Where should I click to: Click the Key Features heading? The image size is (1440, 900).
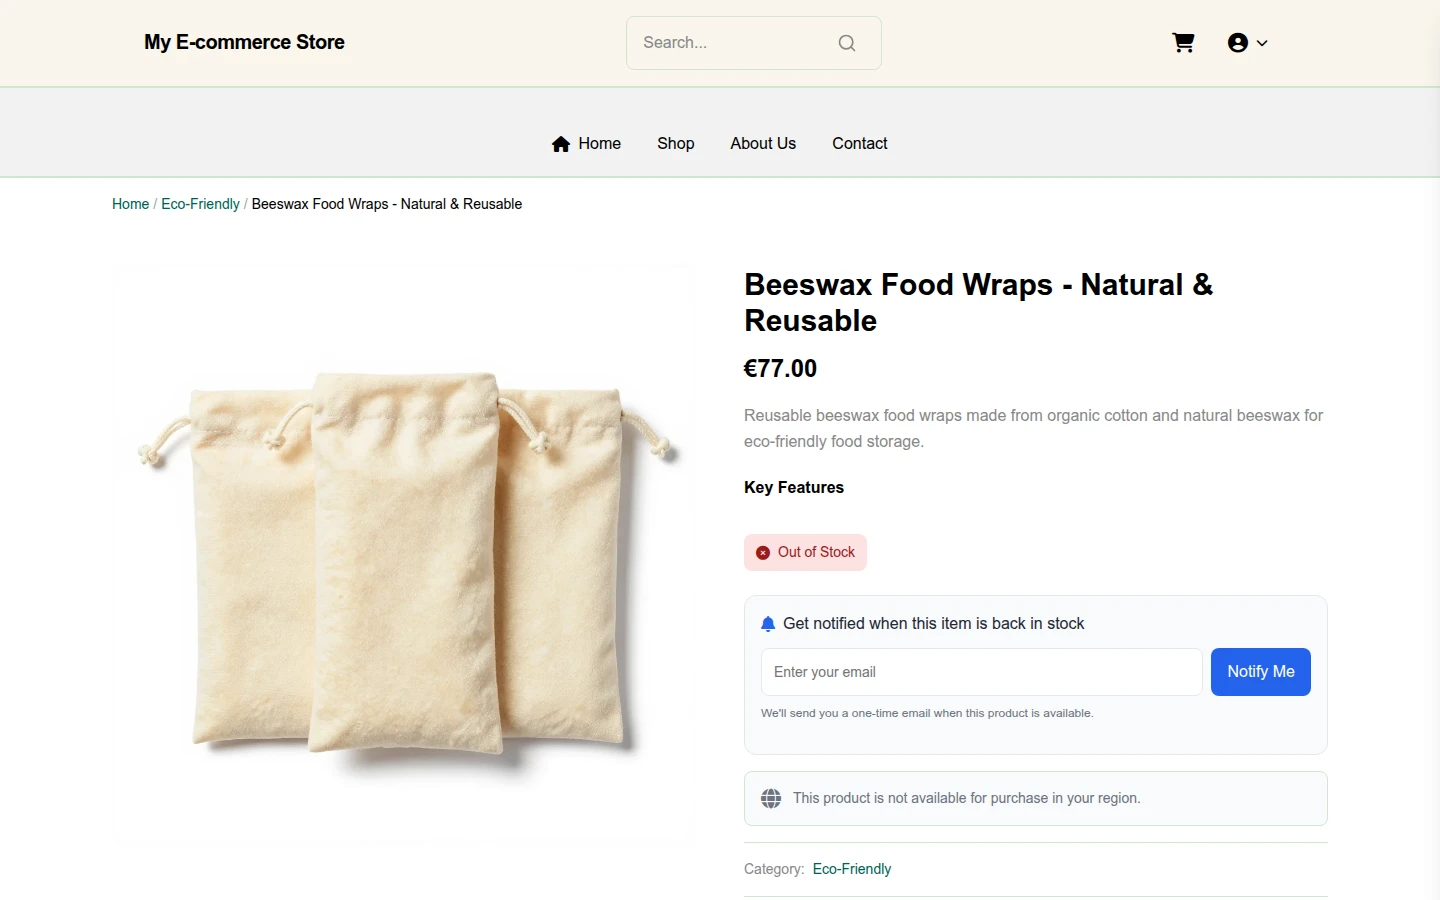(794, 488)
